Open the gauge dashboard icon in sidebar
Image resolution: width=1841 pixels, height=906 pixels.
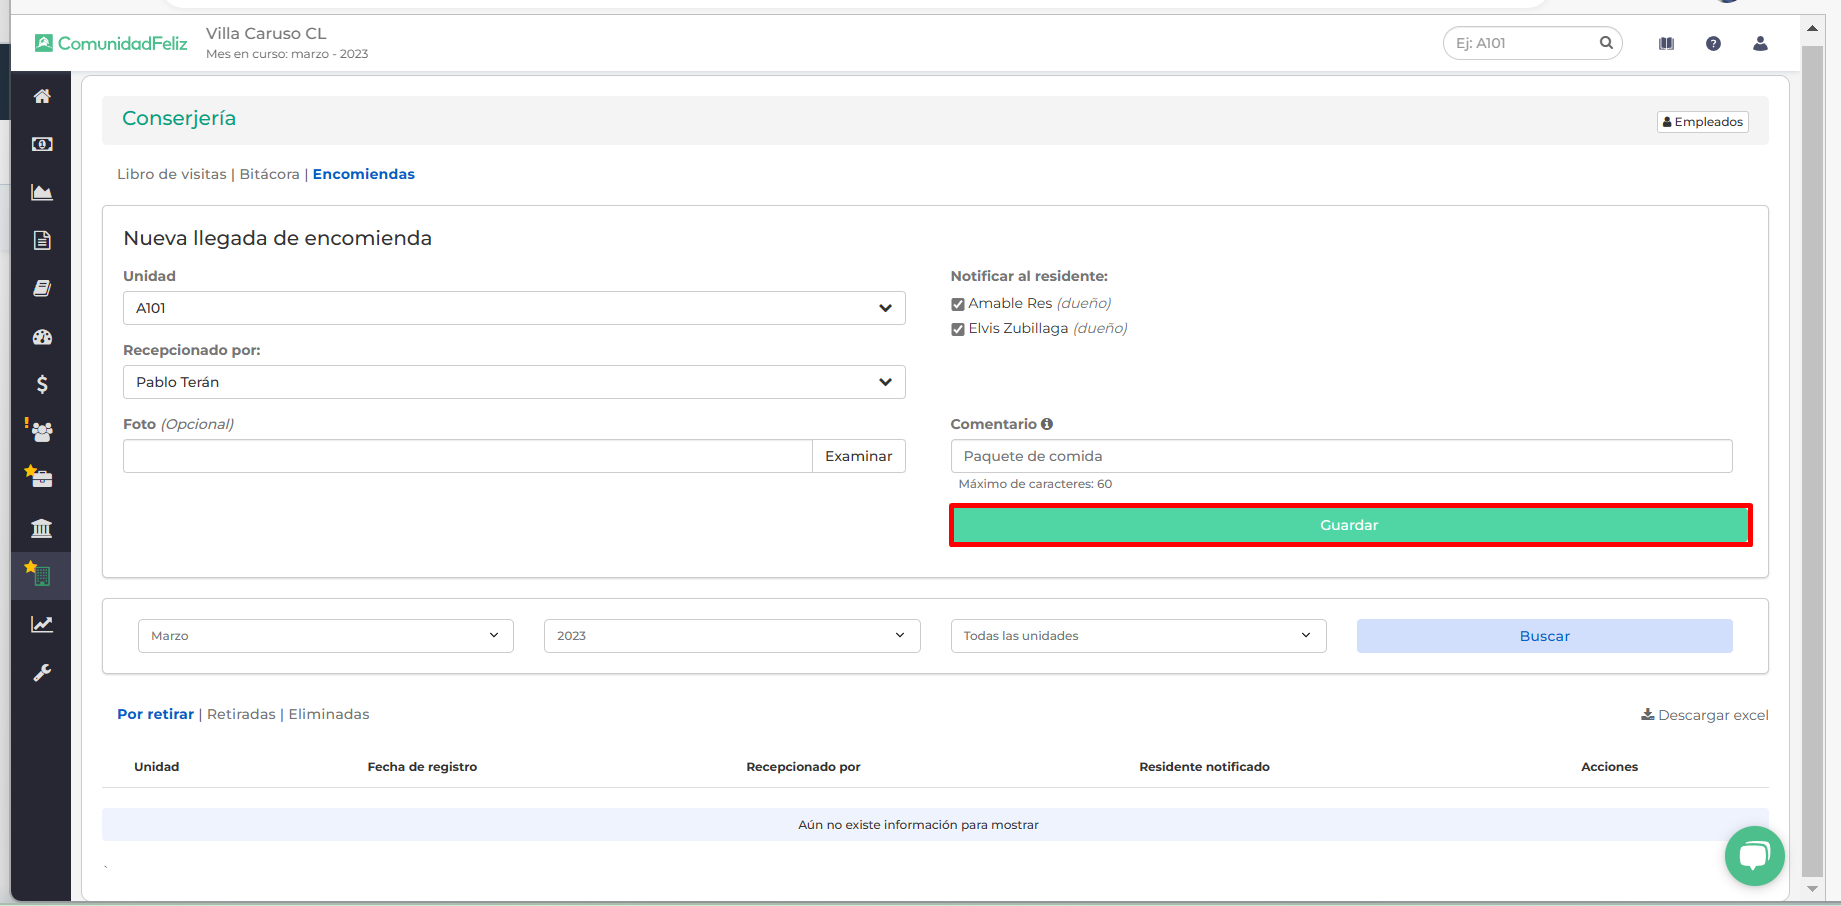point(42,337)
